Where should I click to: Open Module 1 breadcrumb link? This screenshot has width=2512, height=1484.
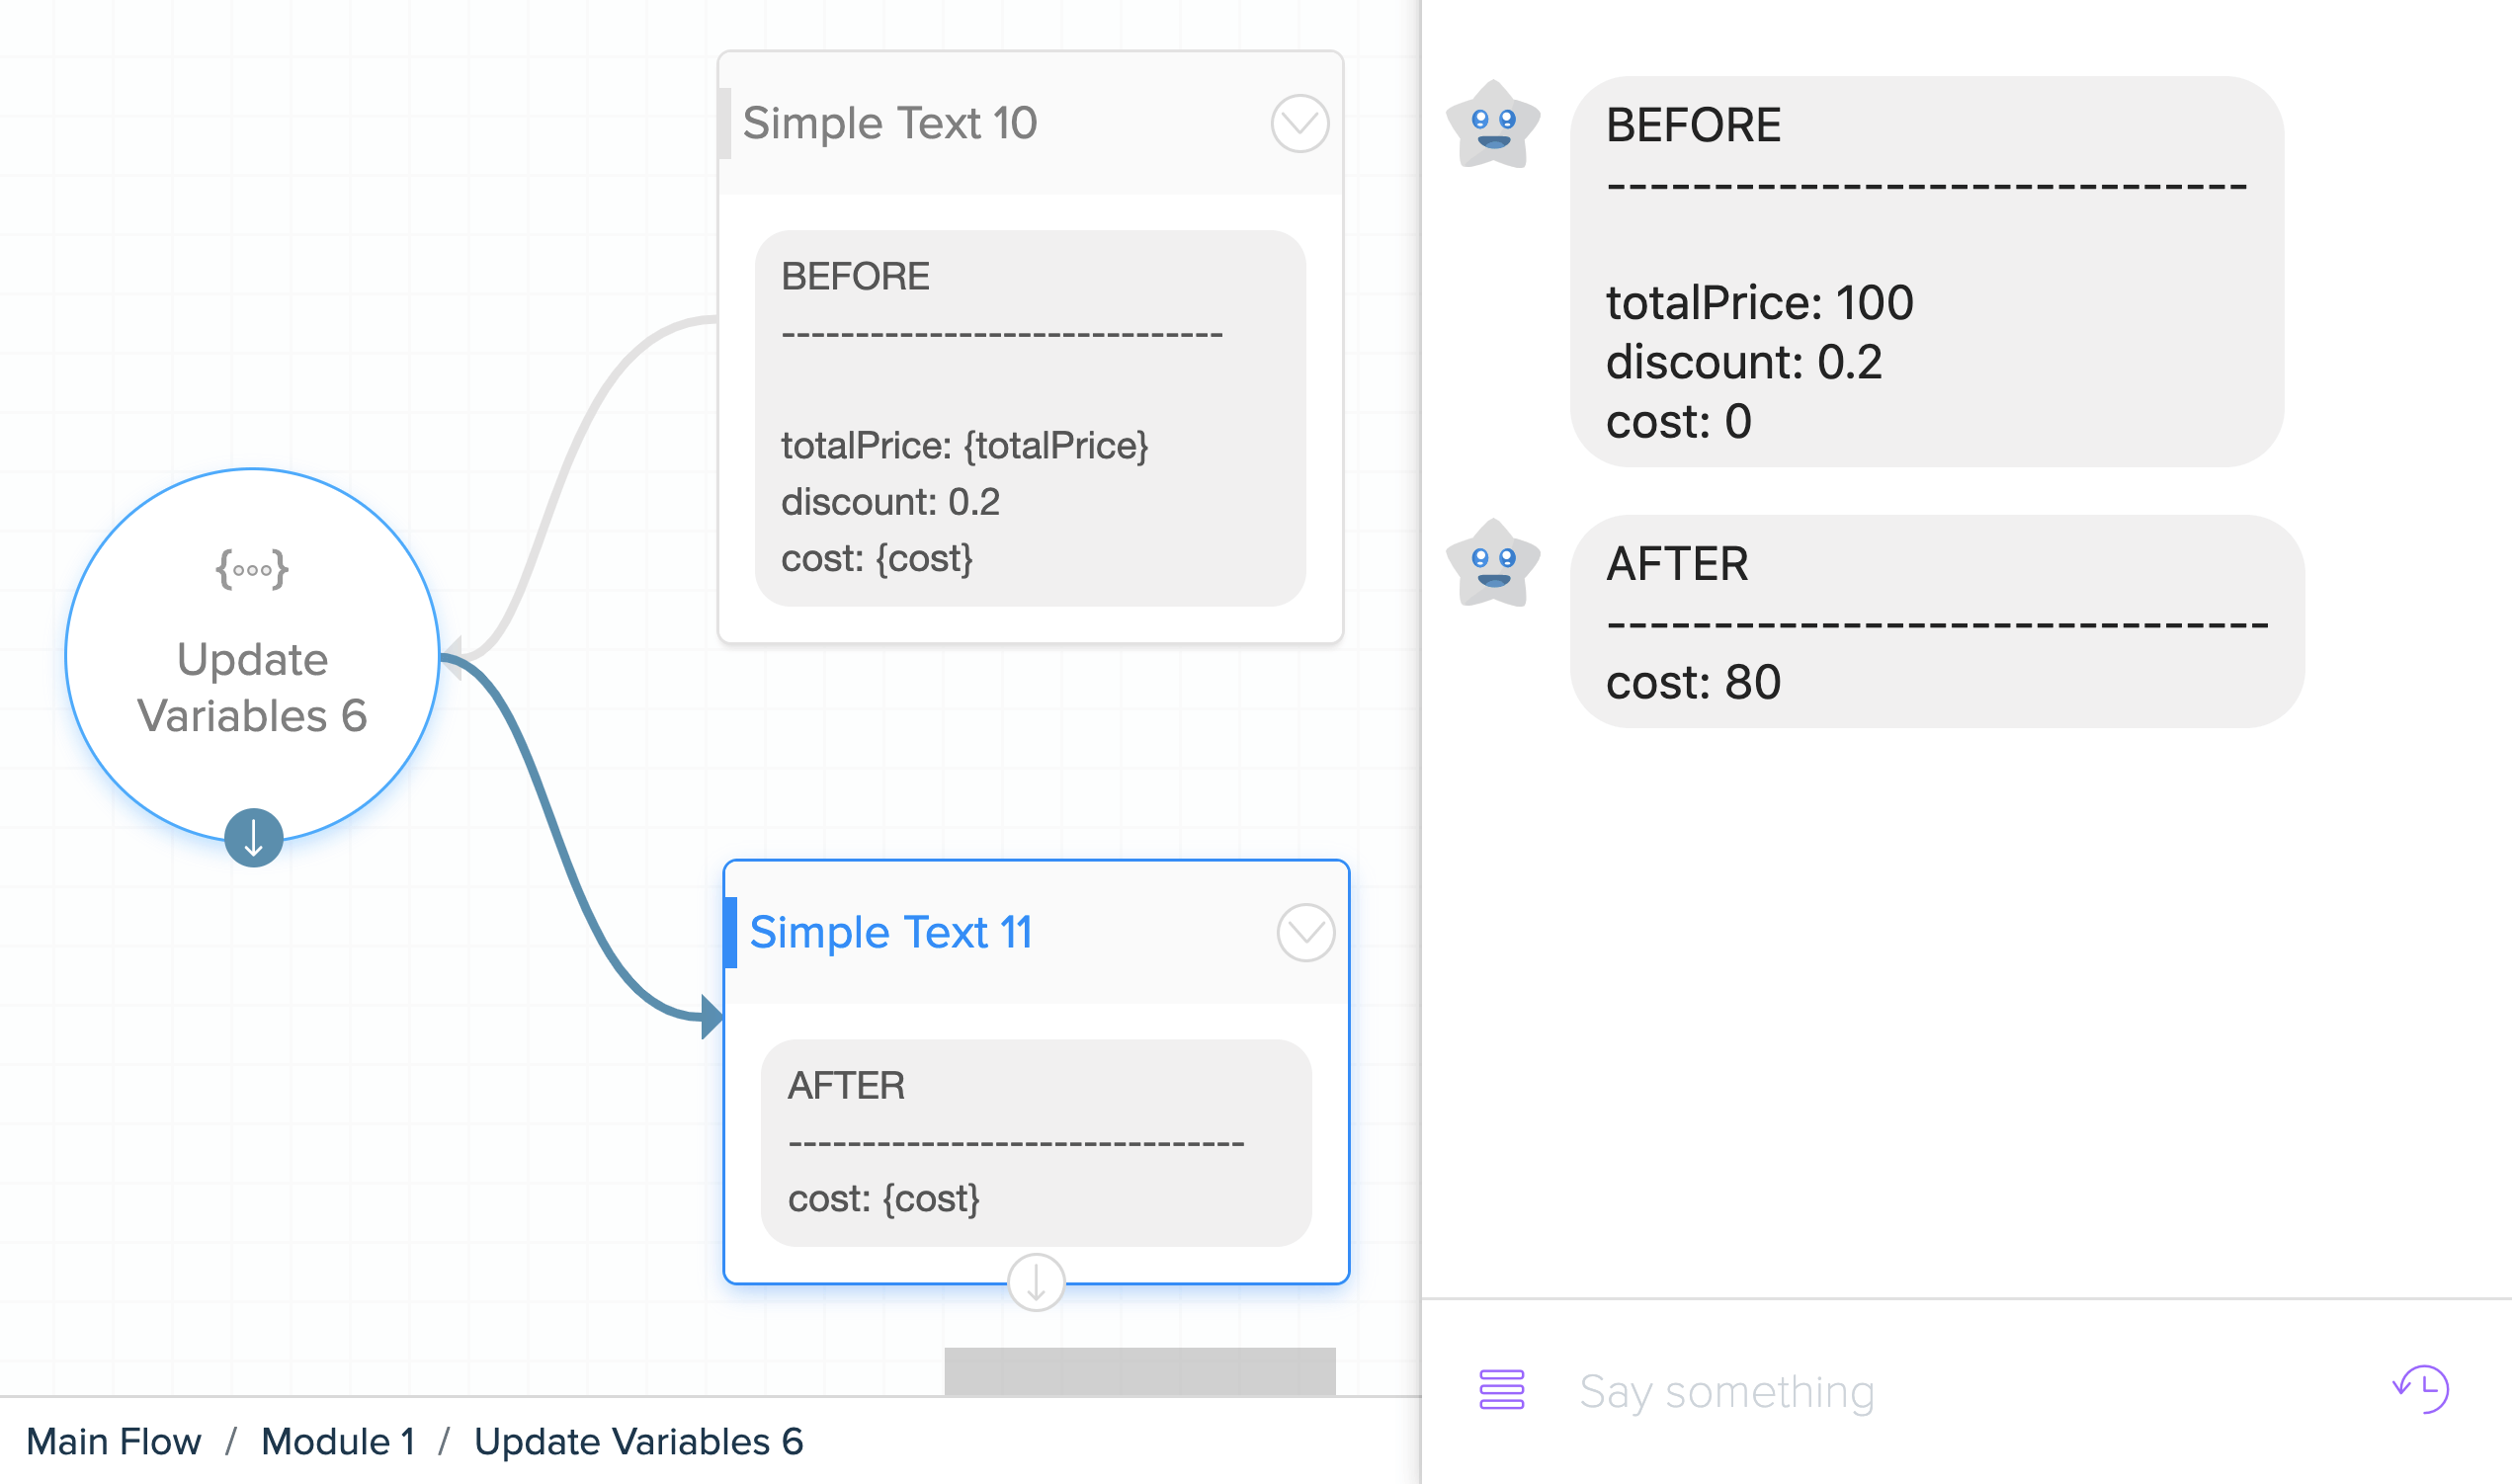pyautogui.click(x=338, y=1441)
